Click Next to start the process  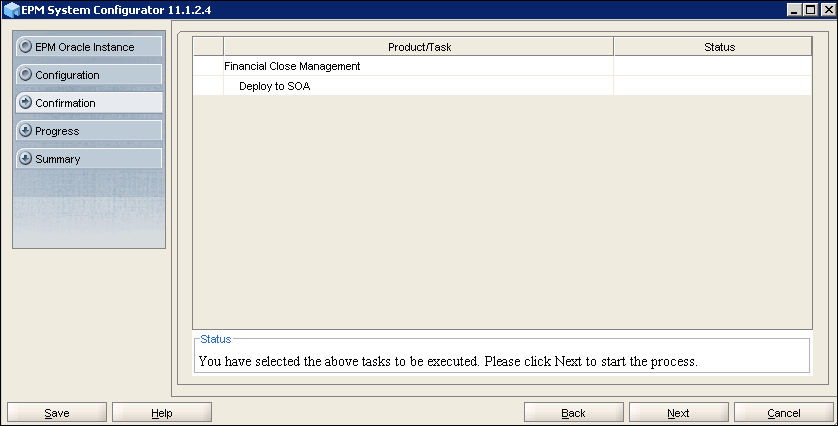click(x=679, y=413)
